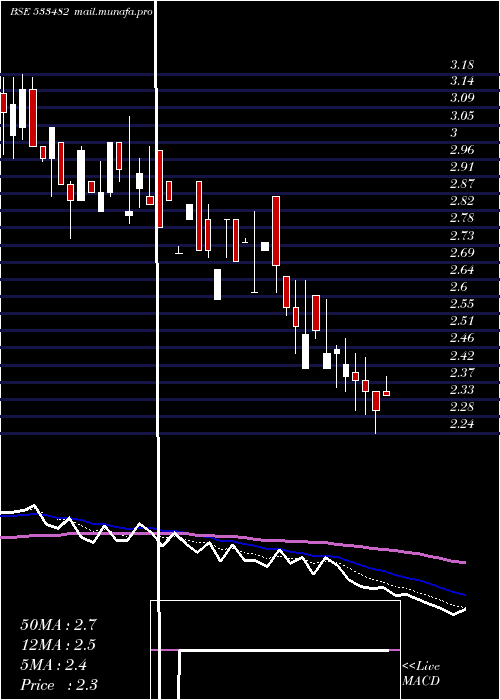
Task: Click the 2.6 price axis label
Action: click(458, 287)
